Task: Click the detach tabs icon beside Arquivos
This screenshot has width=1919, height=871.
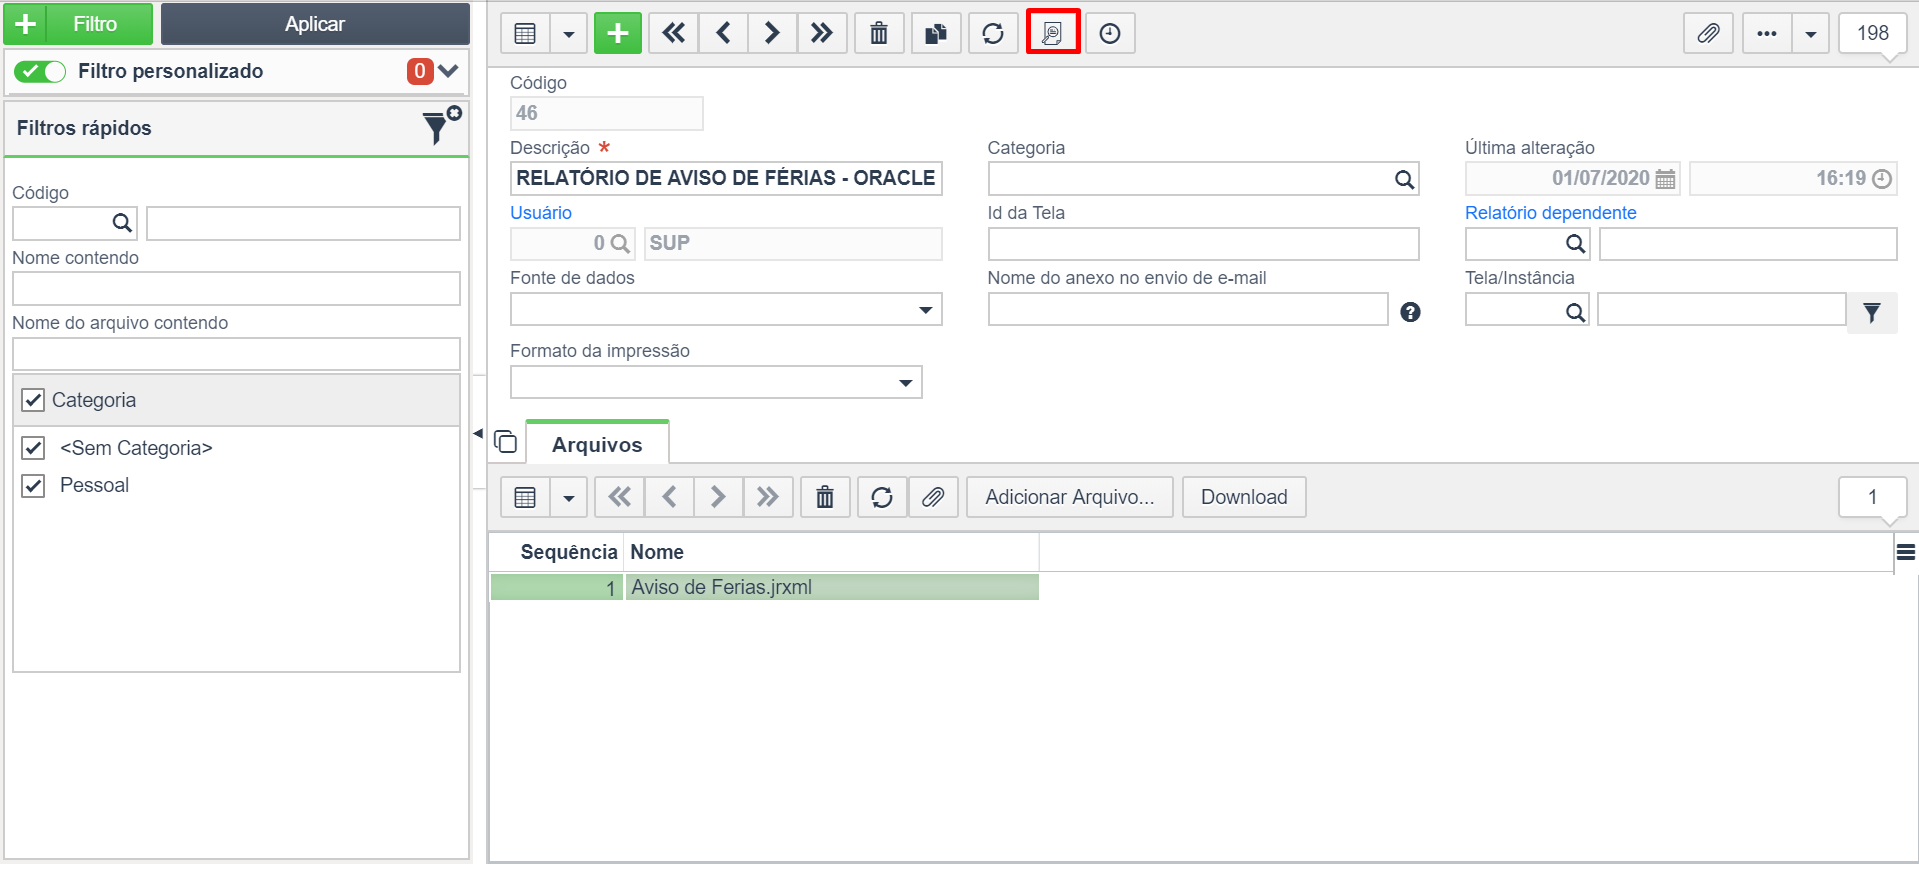Action: point(506,442)
